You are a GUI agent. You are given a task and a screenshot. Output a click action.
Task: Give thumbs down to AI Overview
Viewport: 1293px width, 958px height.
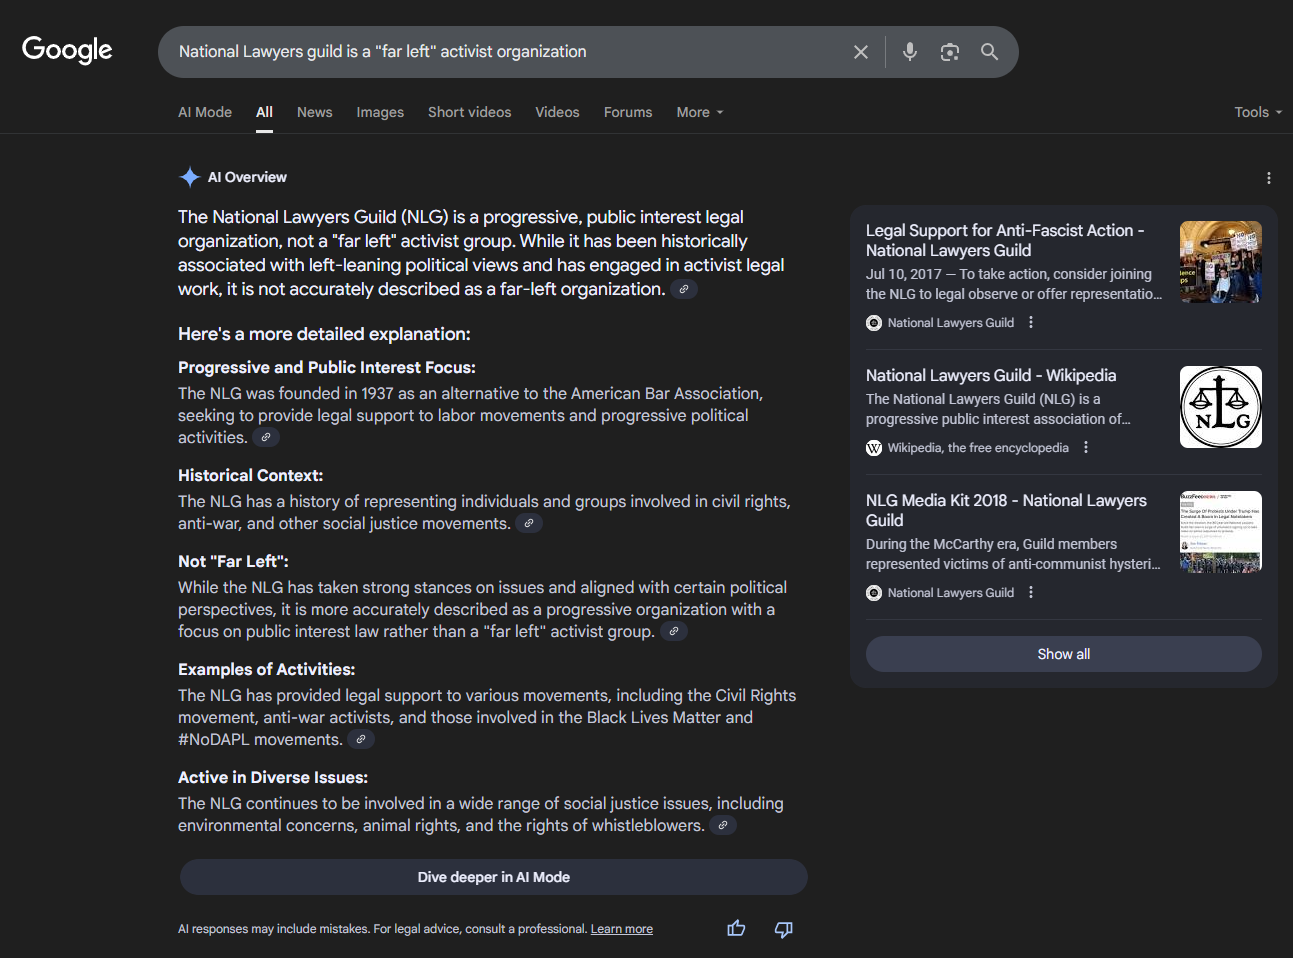(x=784, y=929)
